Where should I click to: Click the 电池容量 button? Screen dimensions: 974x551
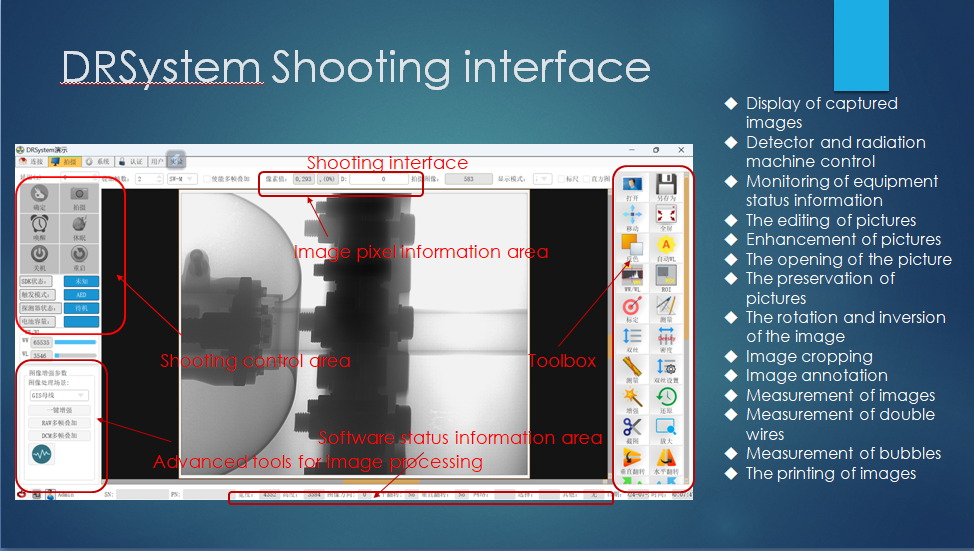pyautogui.click(x=37, y=321)
